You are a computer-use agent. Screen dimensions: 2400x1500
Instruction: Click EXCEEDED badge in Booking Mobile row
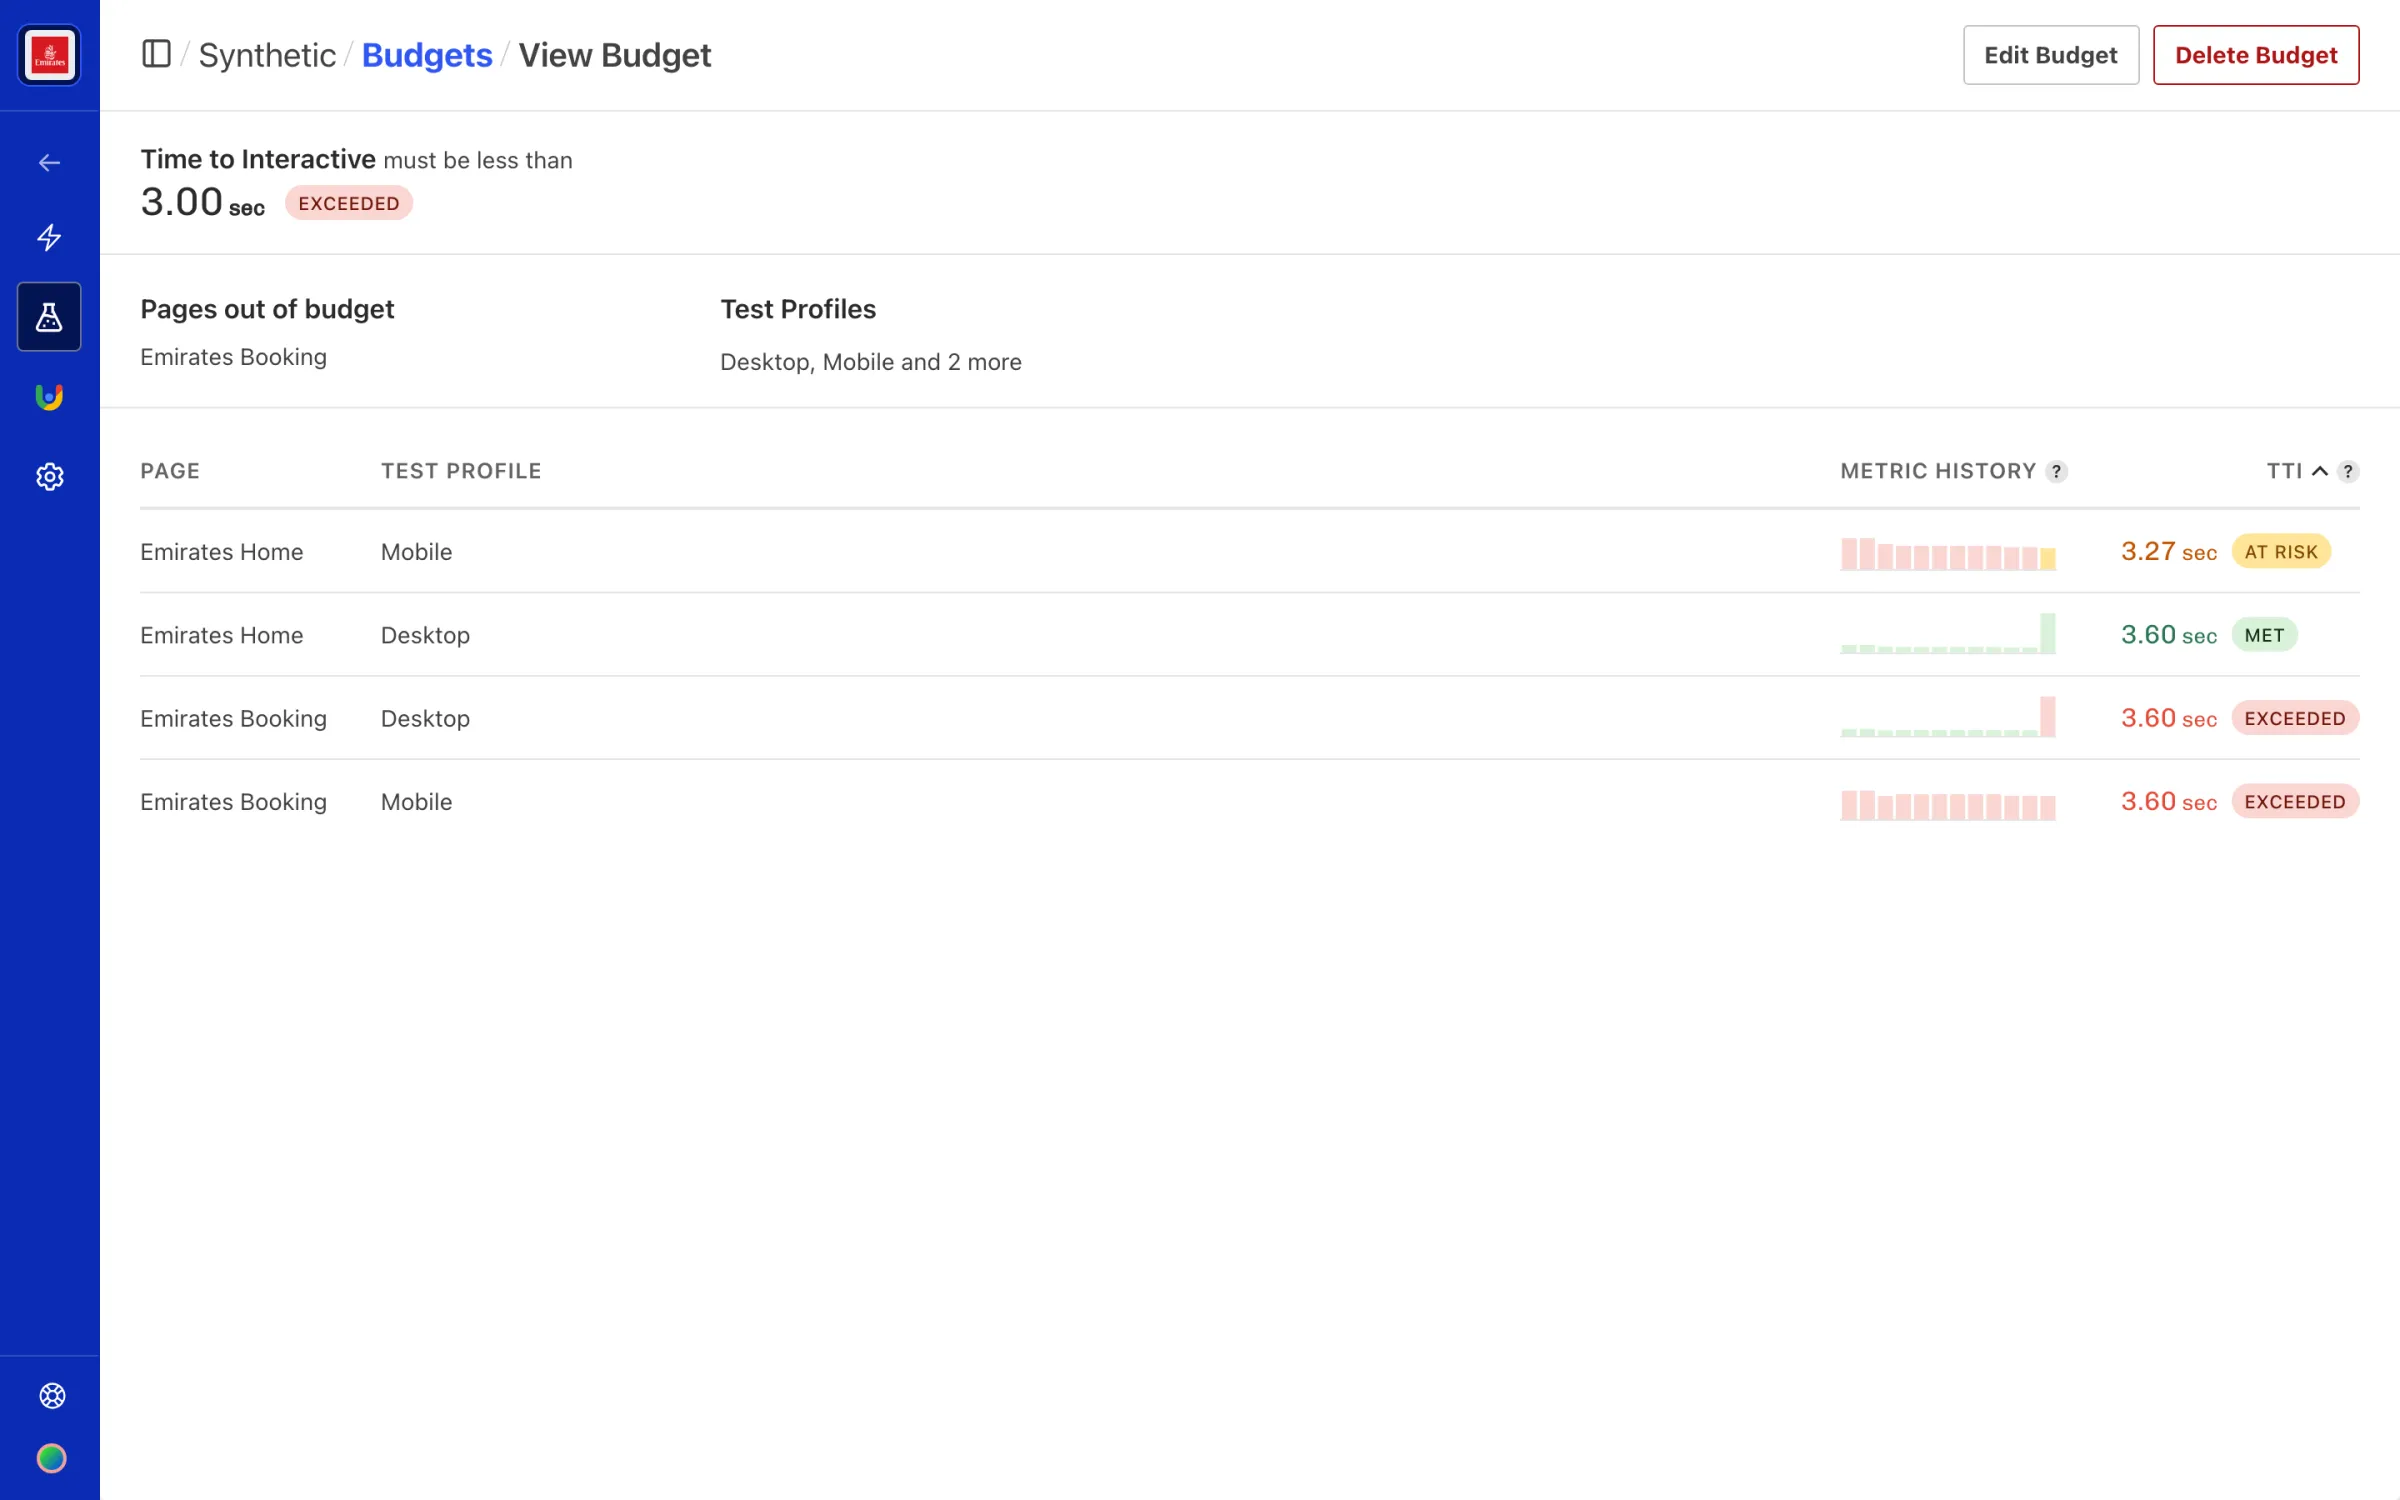pyautogui.click(x=2295, y=802)
